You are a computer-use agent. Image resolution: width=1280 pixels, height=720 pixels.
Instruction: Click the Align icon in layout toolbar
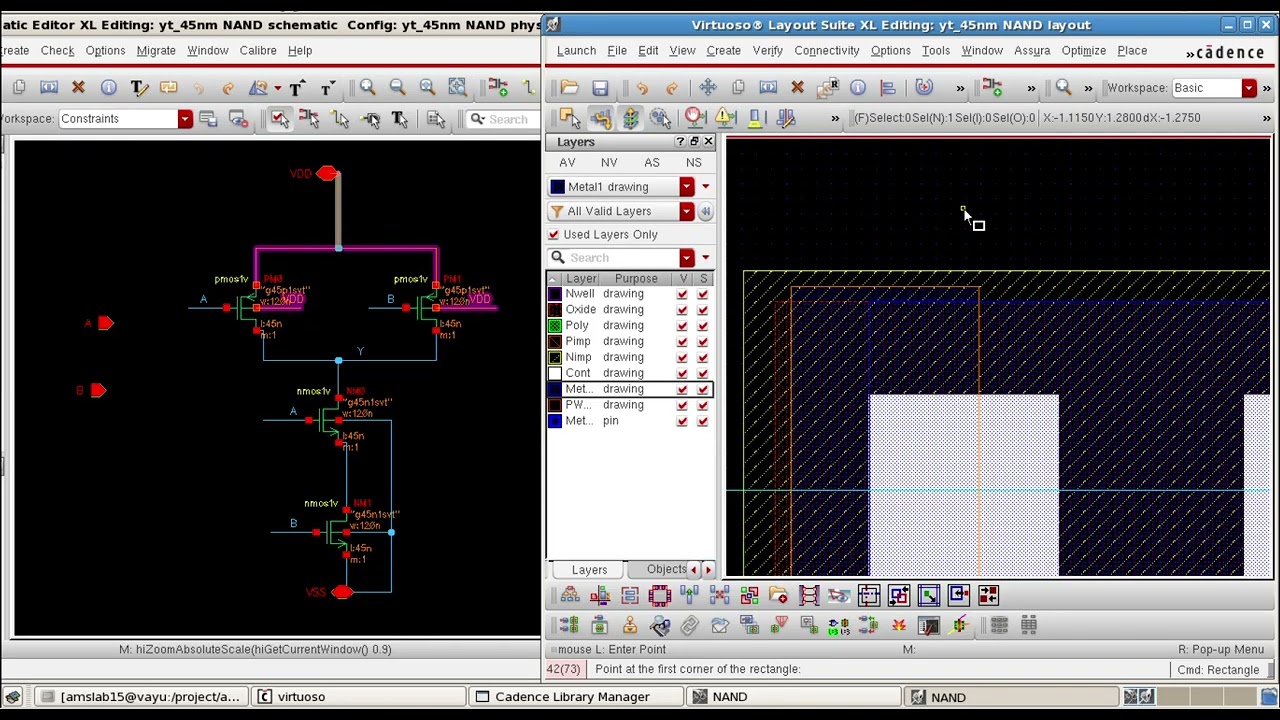coord(887,88)
